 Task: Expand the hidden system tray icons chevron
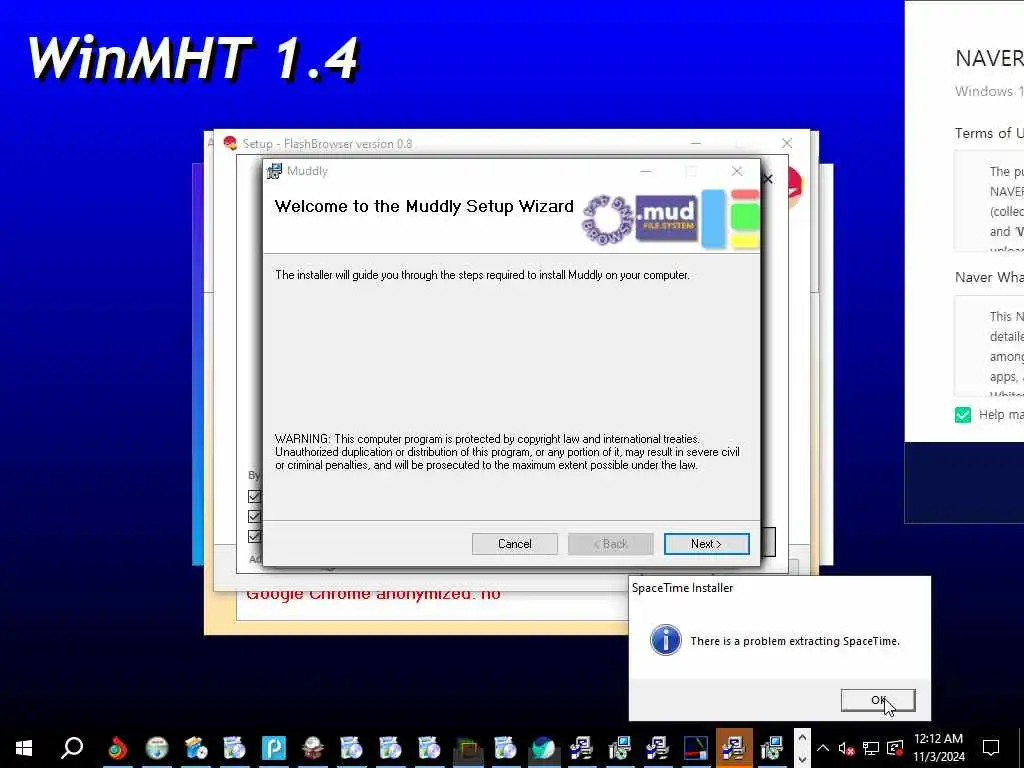point(823,748)
